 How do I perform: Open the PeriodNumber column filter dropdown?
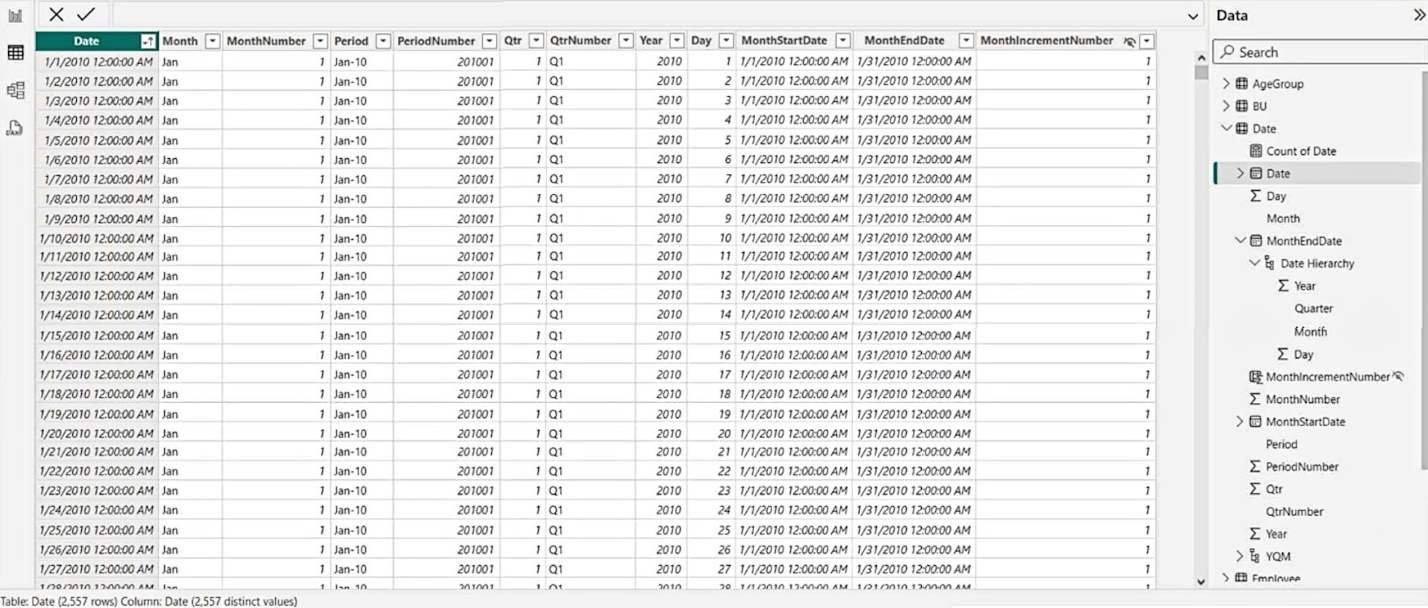(x=489, y=41)
